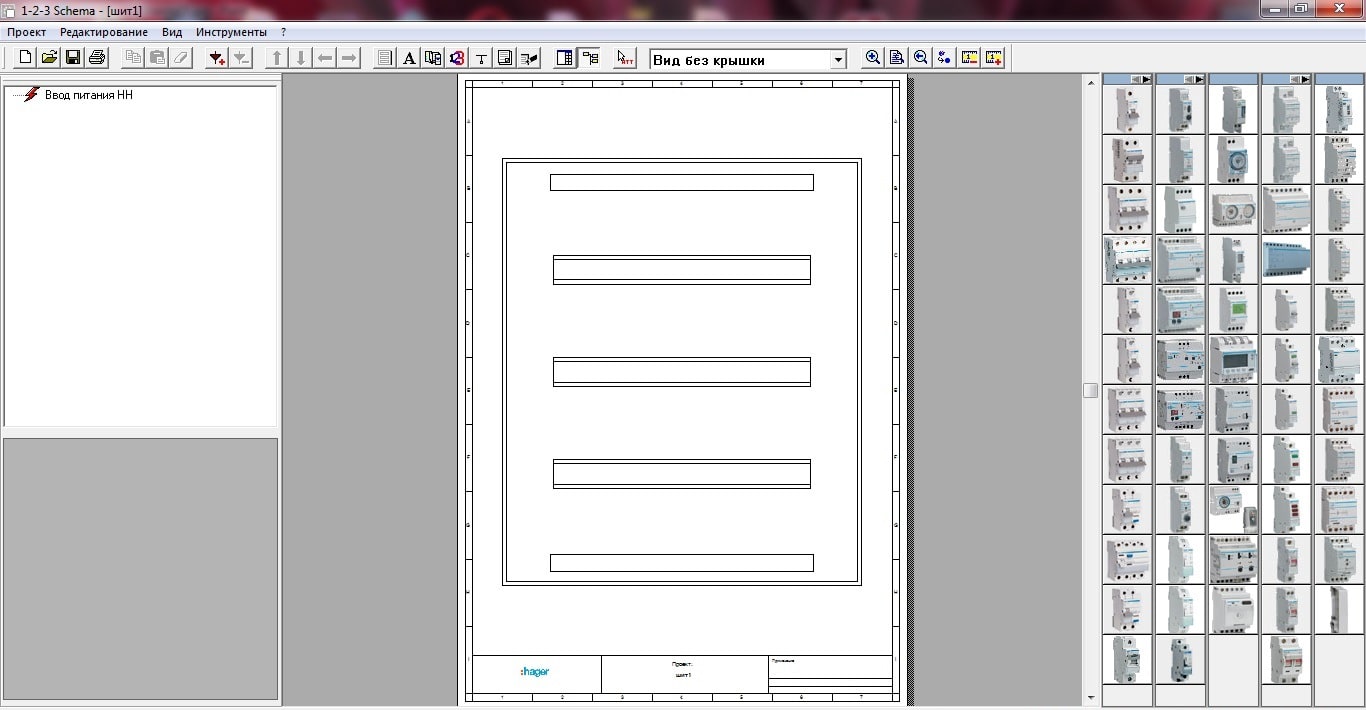This screenshot has width=1366, height=710.
Task: Click the red lightning-plus add icon
Action: point(216,58)
